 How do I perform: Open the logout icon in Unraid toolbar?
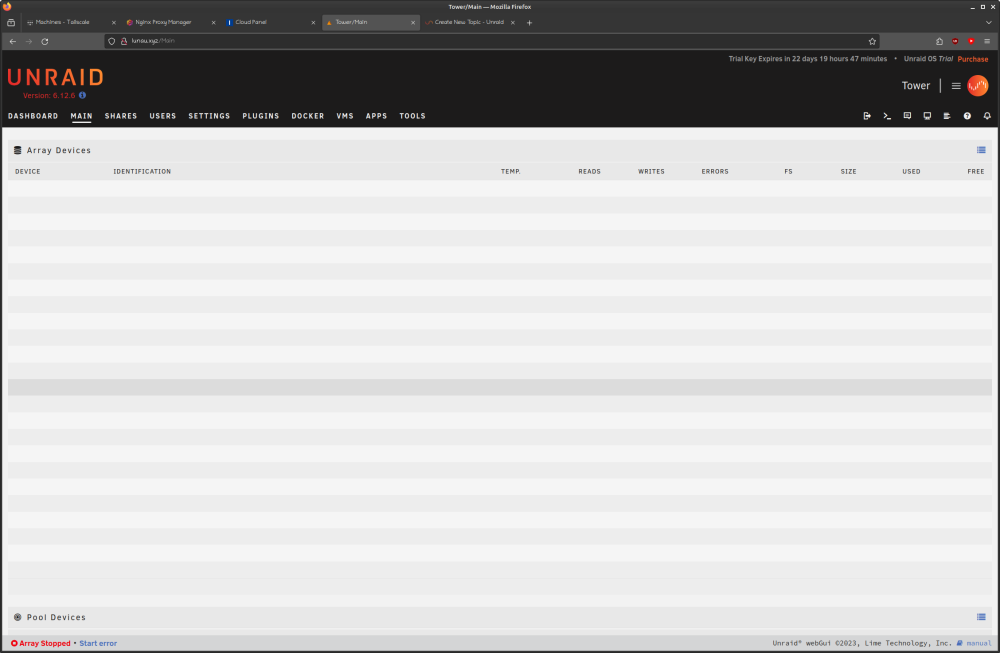point(867,116)
